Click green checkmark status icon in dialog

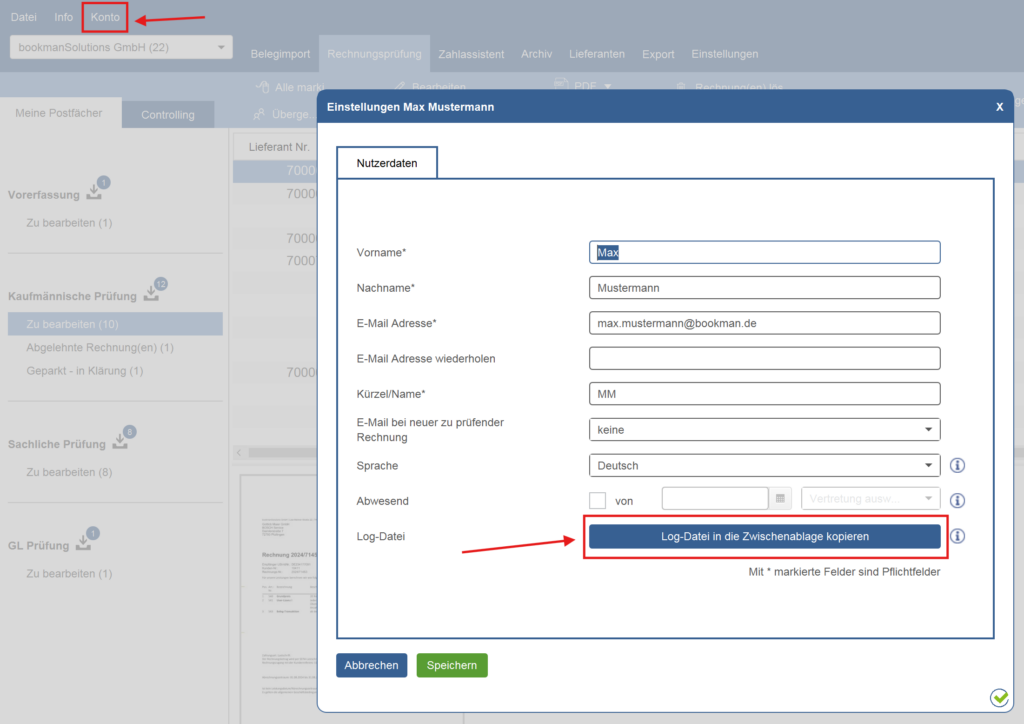(999, 697)
